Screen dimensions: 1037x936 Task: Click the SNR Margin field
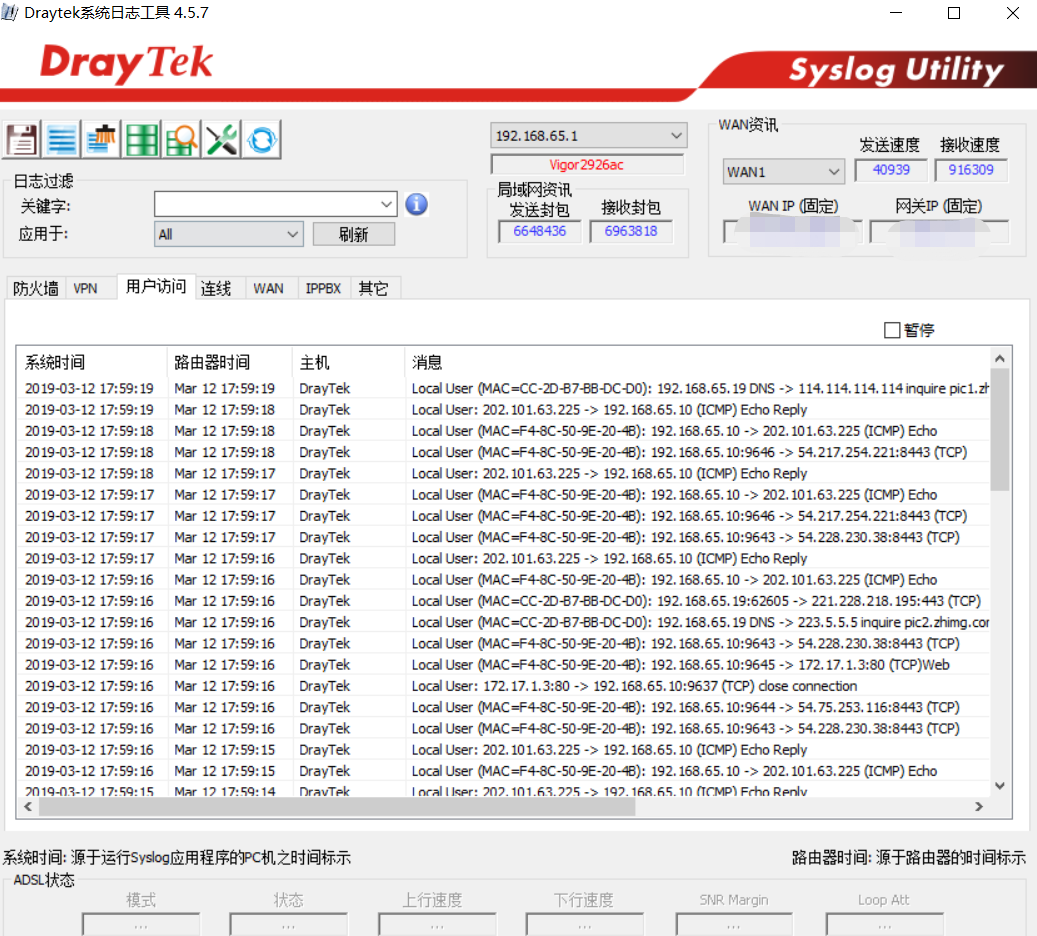point(734,925)
